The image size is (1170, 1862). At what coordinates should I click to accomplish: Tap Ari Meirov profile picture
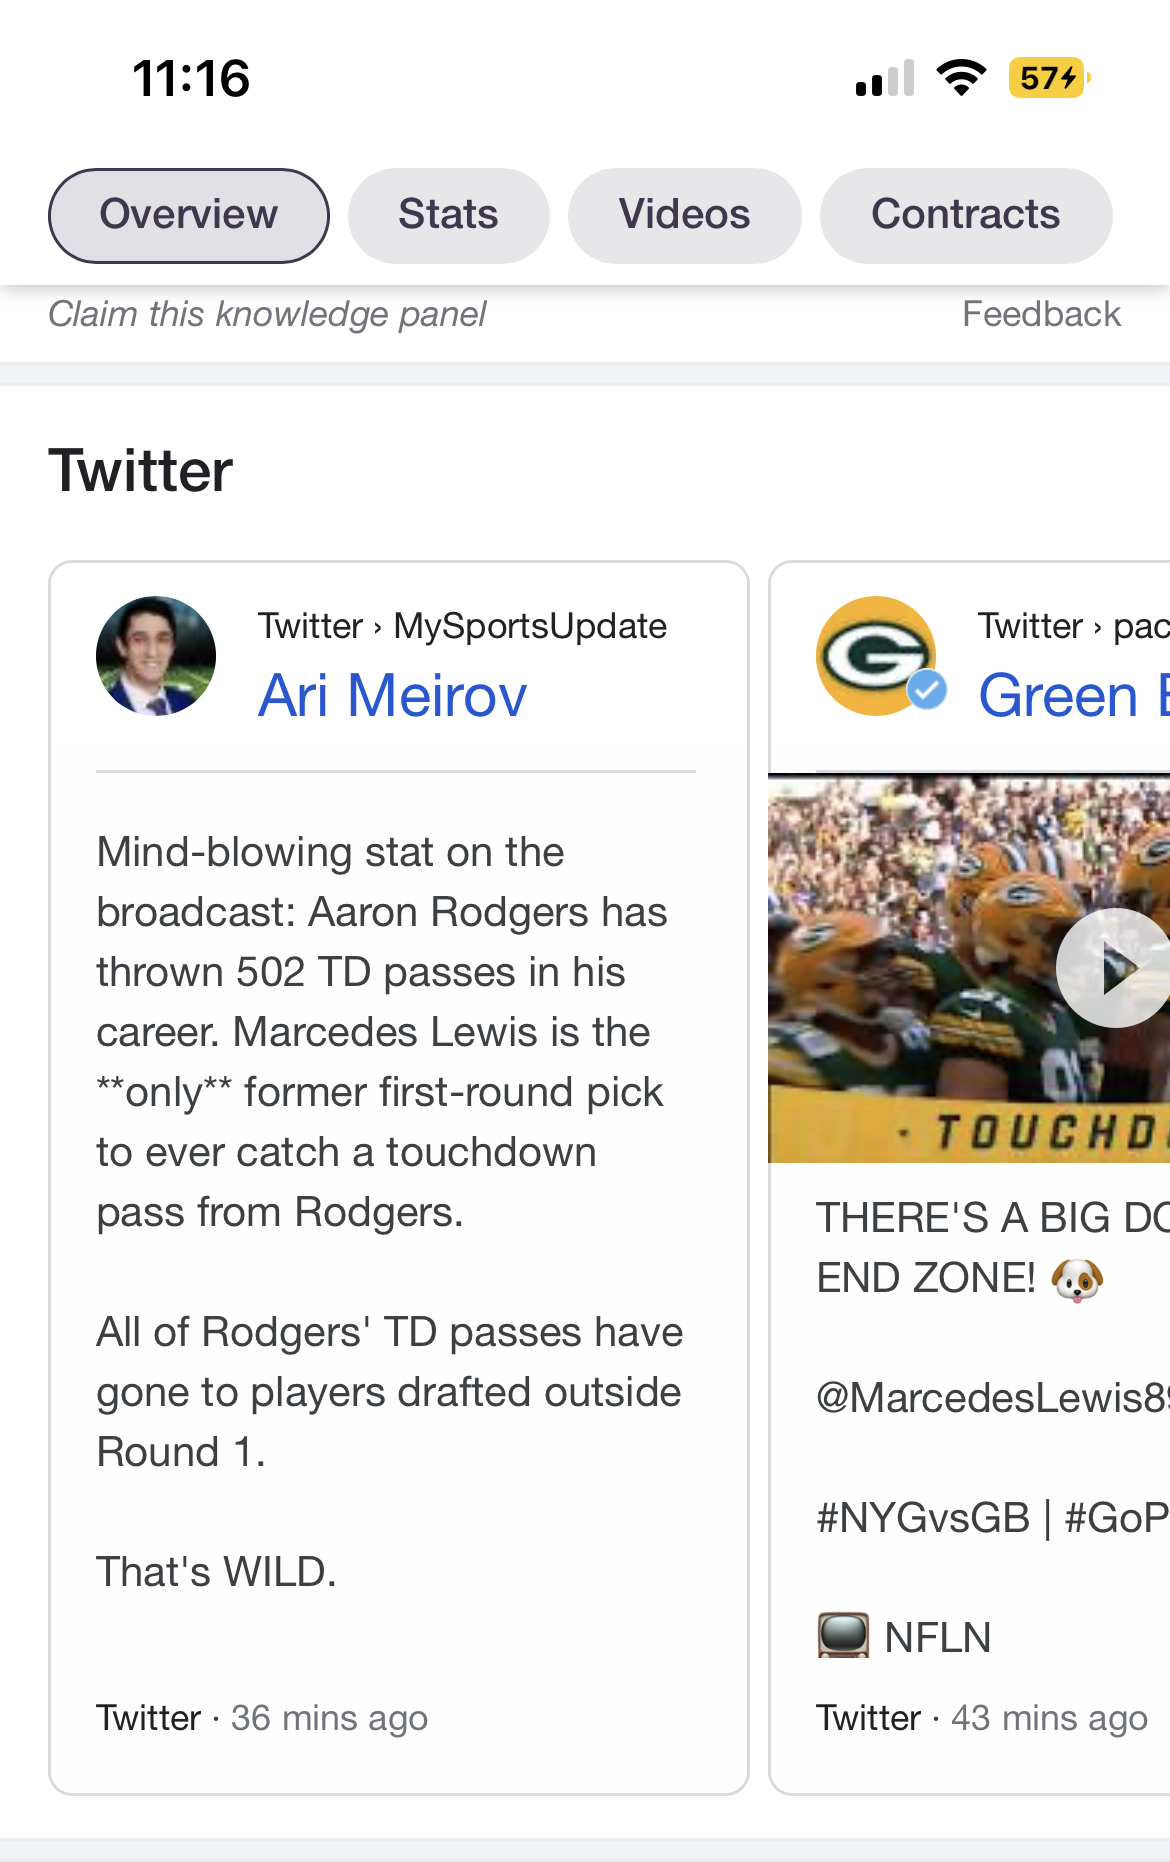pos(156,656)
